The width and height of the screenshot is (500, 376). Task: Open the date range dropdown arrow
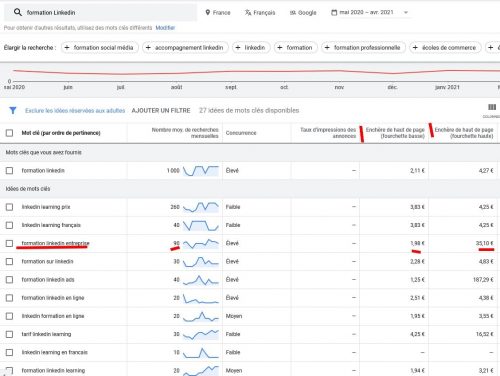coord(406,12)
